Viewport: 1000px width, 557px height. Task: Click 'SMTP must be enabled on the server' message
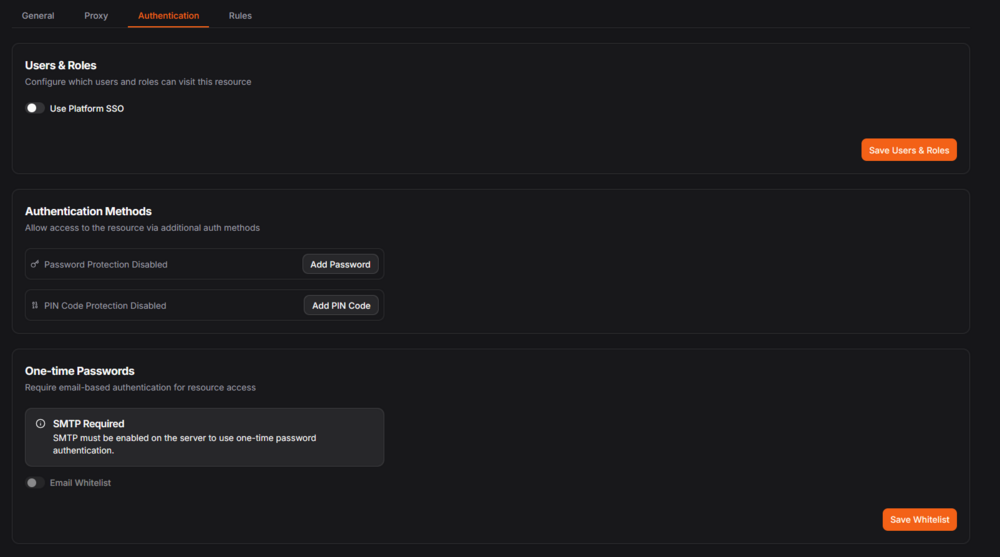tap(184, 444)
